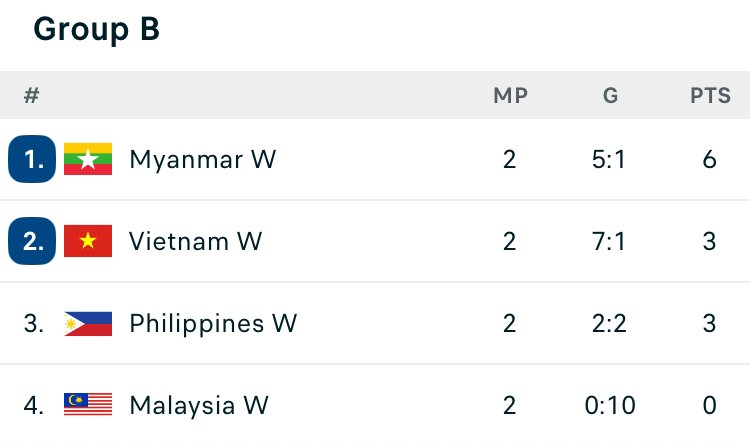Click Vietnam's 7:1 goals value
This screenshot has height=444, width=750.
610,241
